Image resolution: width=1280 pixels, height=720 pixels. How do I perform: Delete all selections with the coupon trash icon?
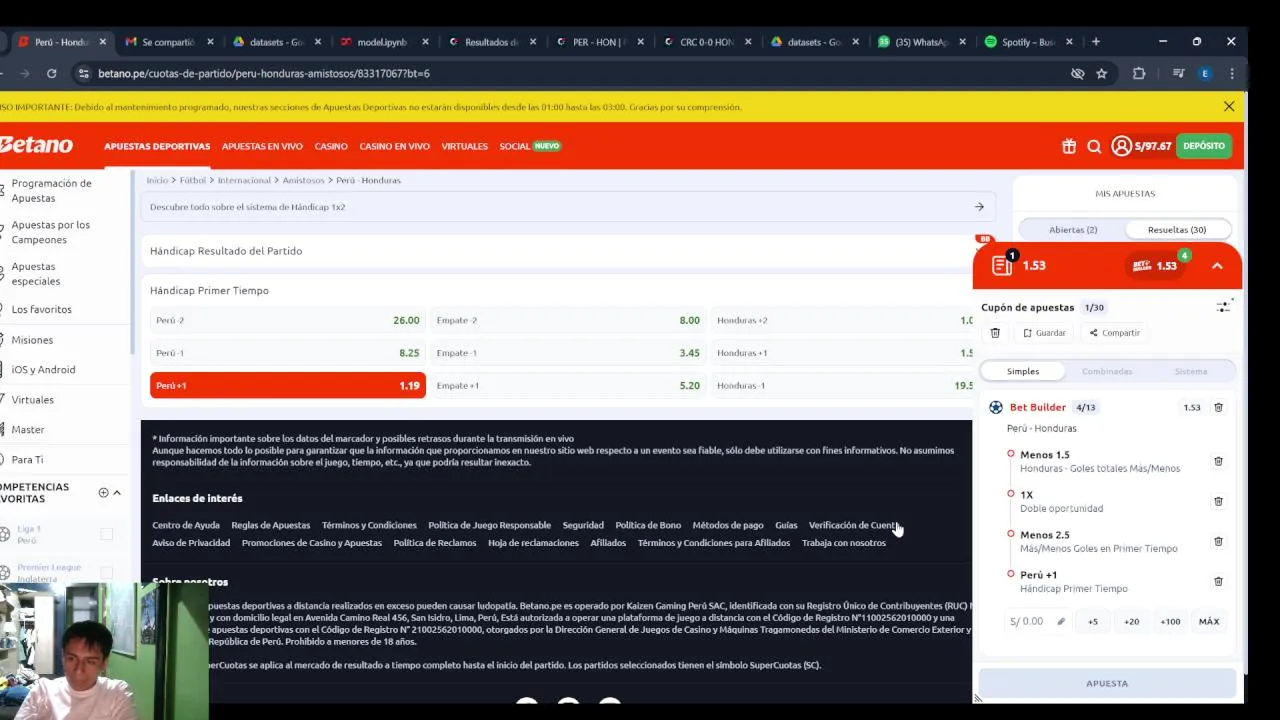995,333
